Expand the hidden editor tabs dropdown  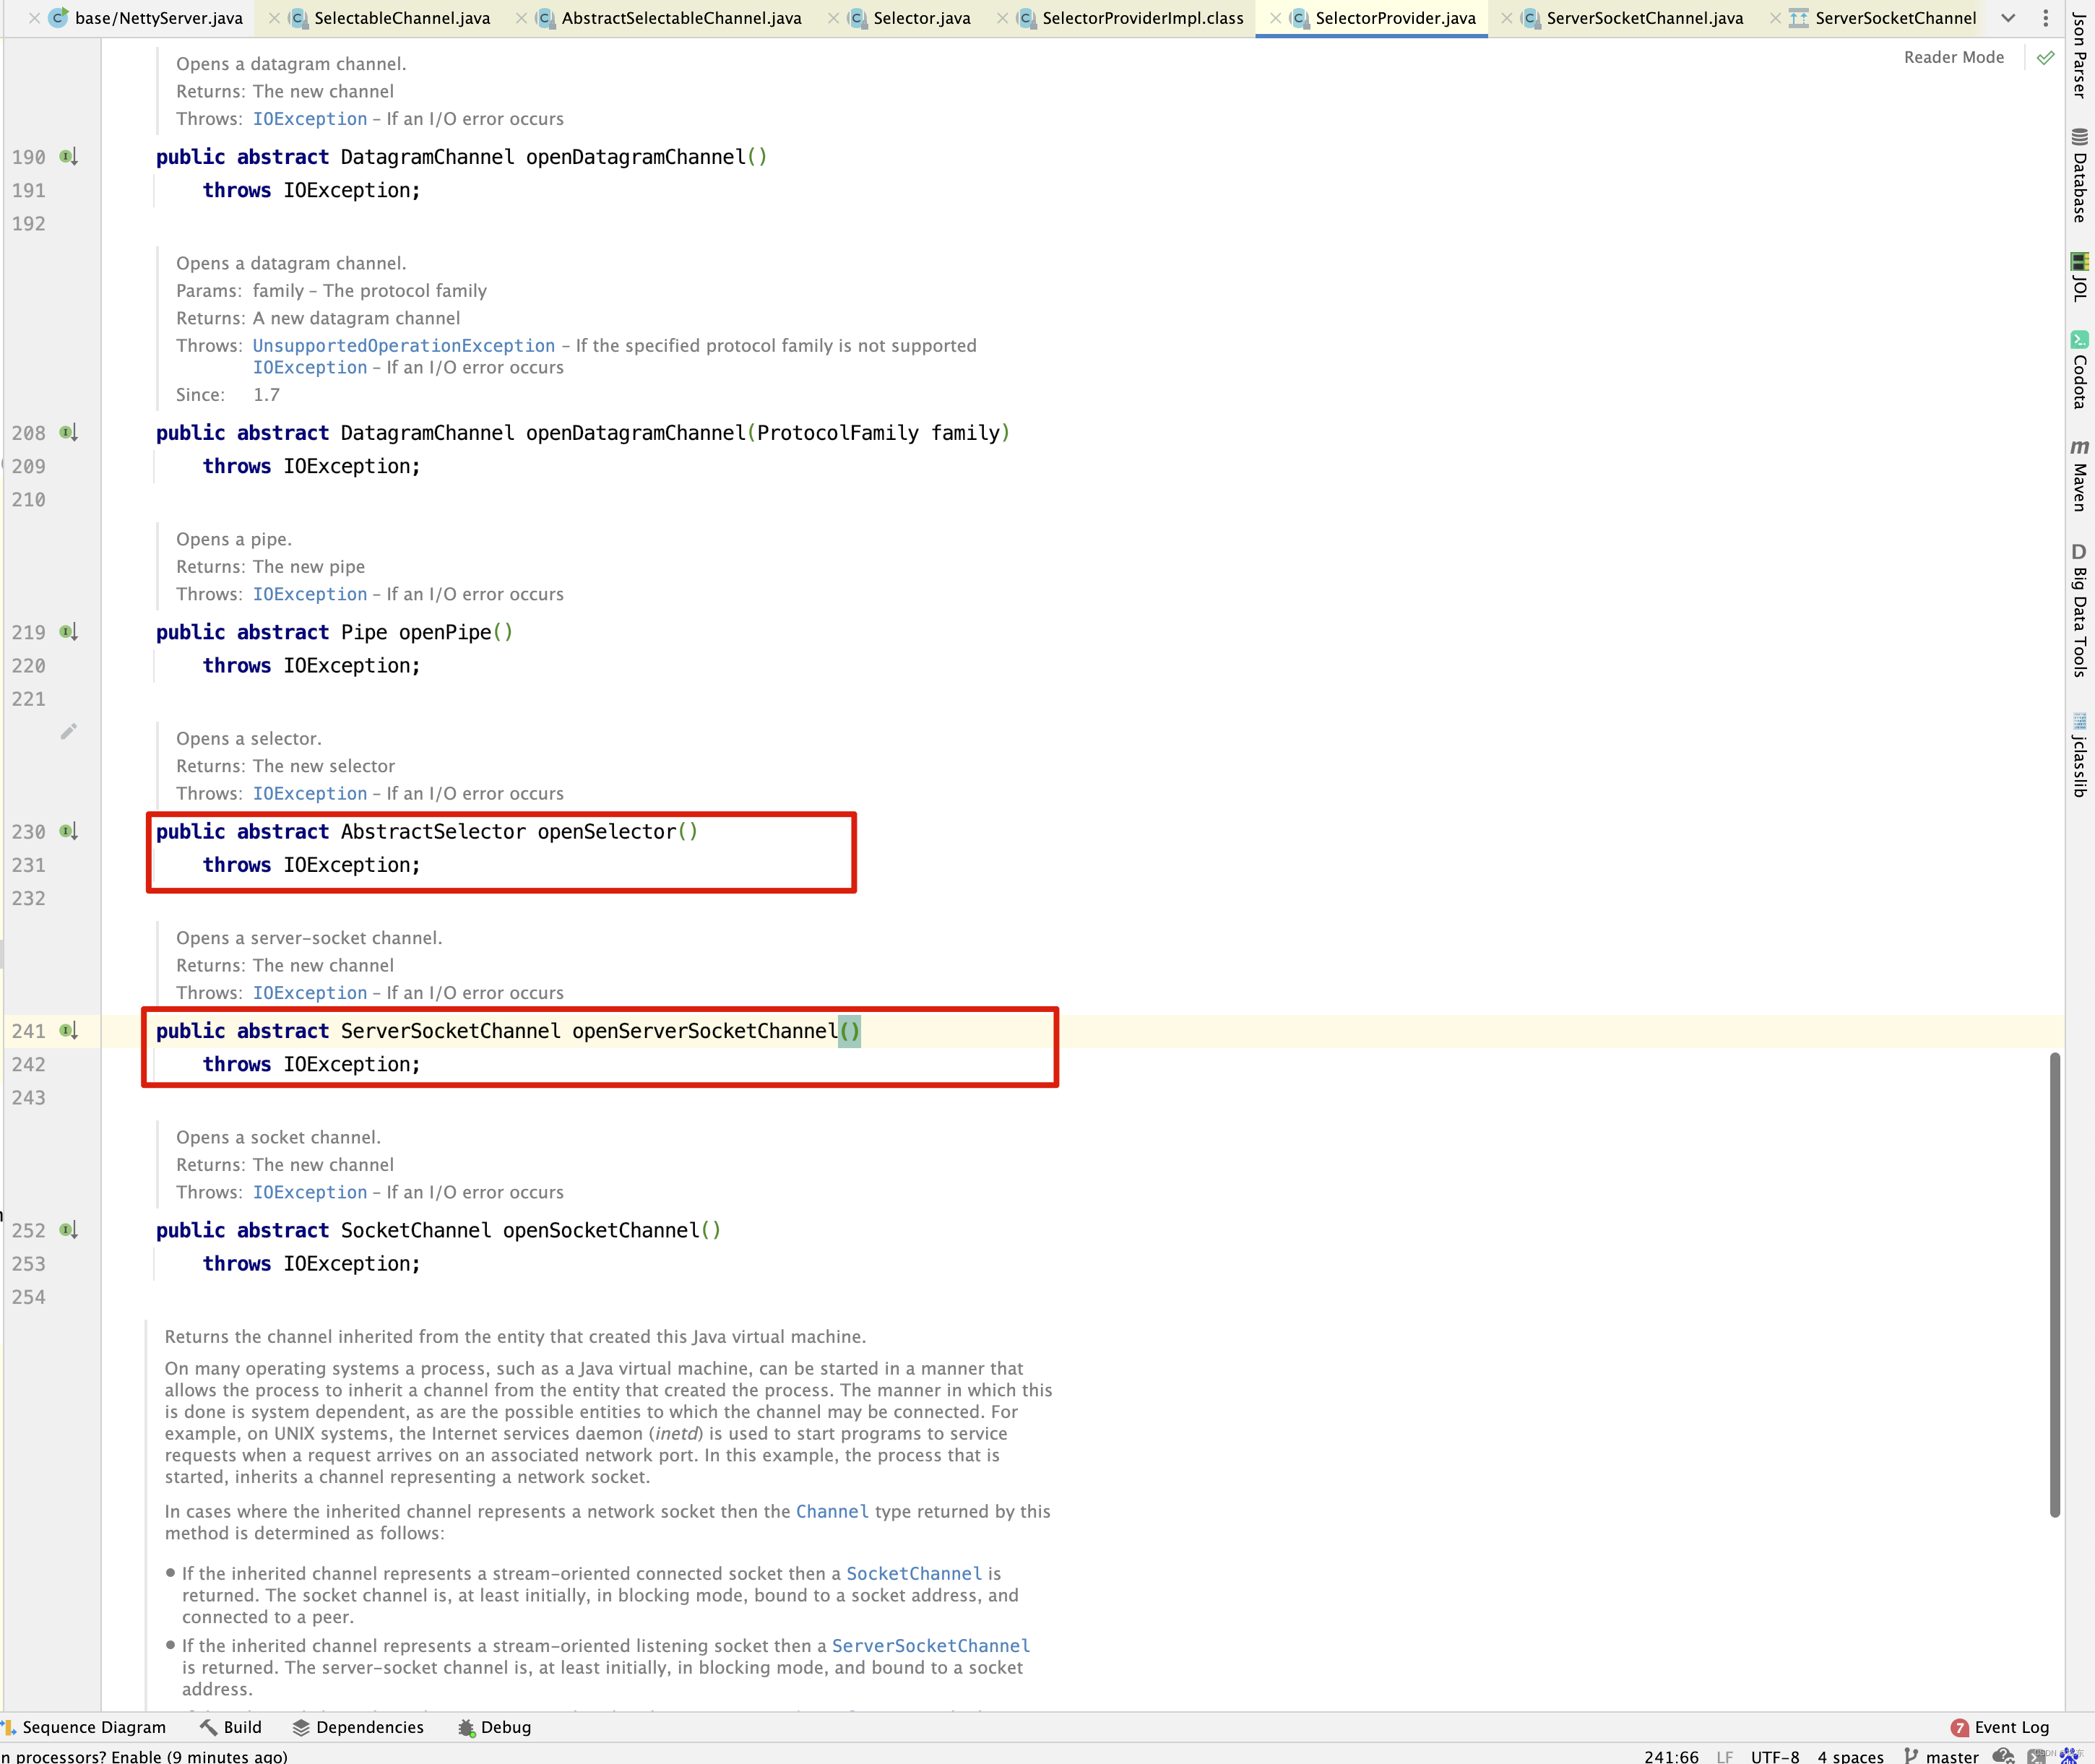[2008, 18]
